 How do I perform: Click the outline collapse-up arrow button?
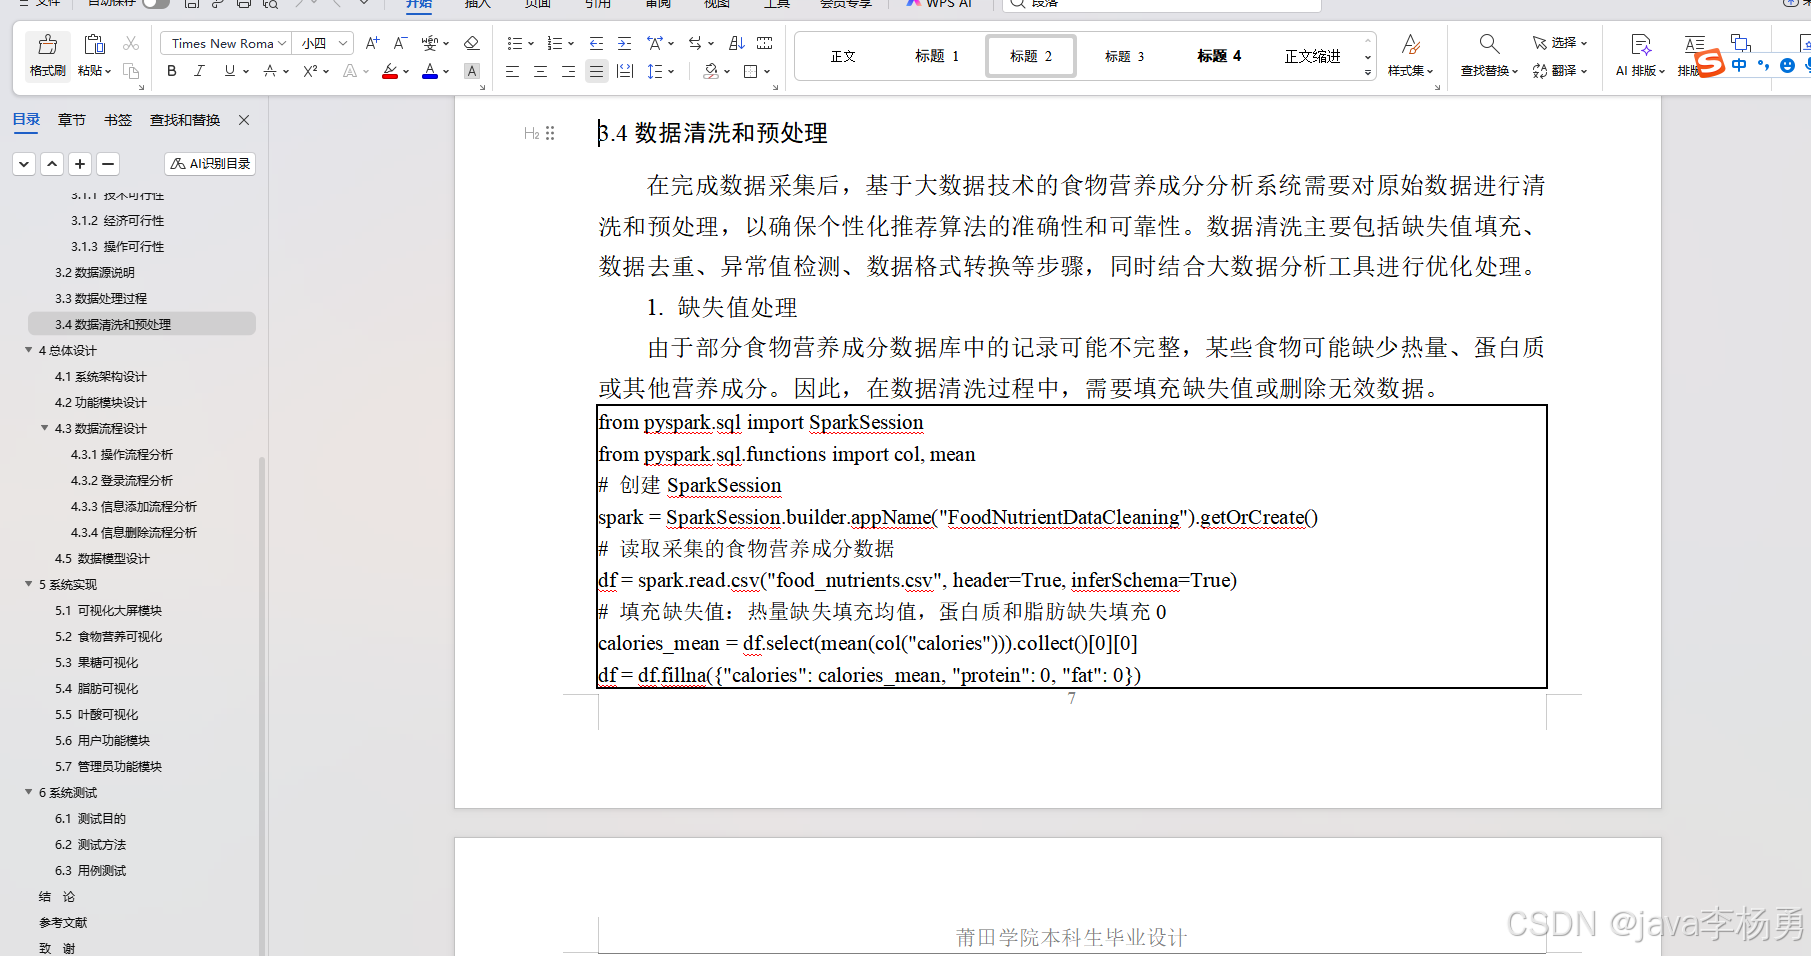click(52, 163)
